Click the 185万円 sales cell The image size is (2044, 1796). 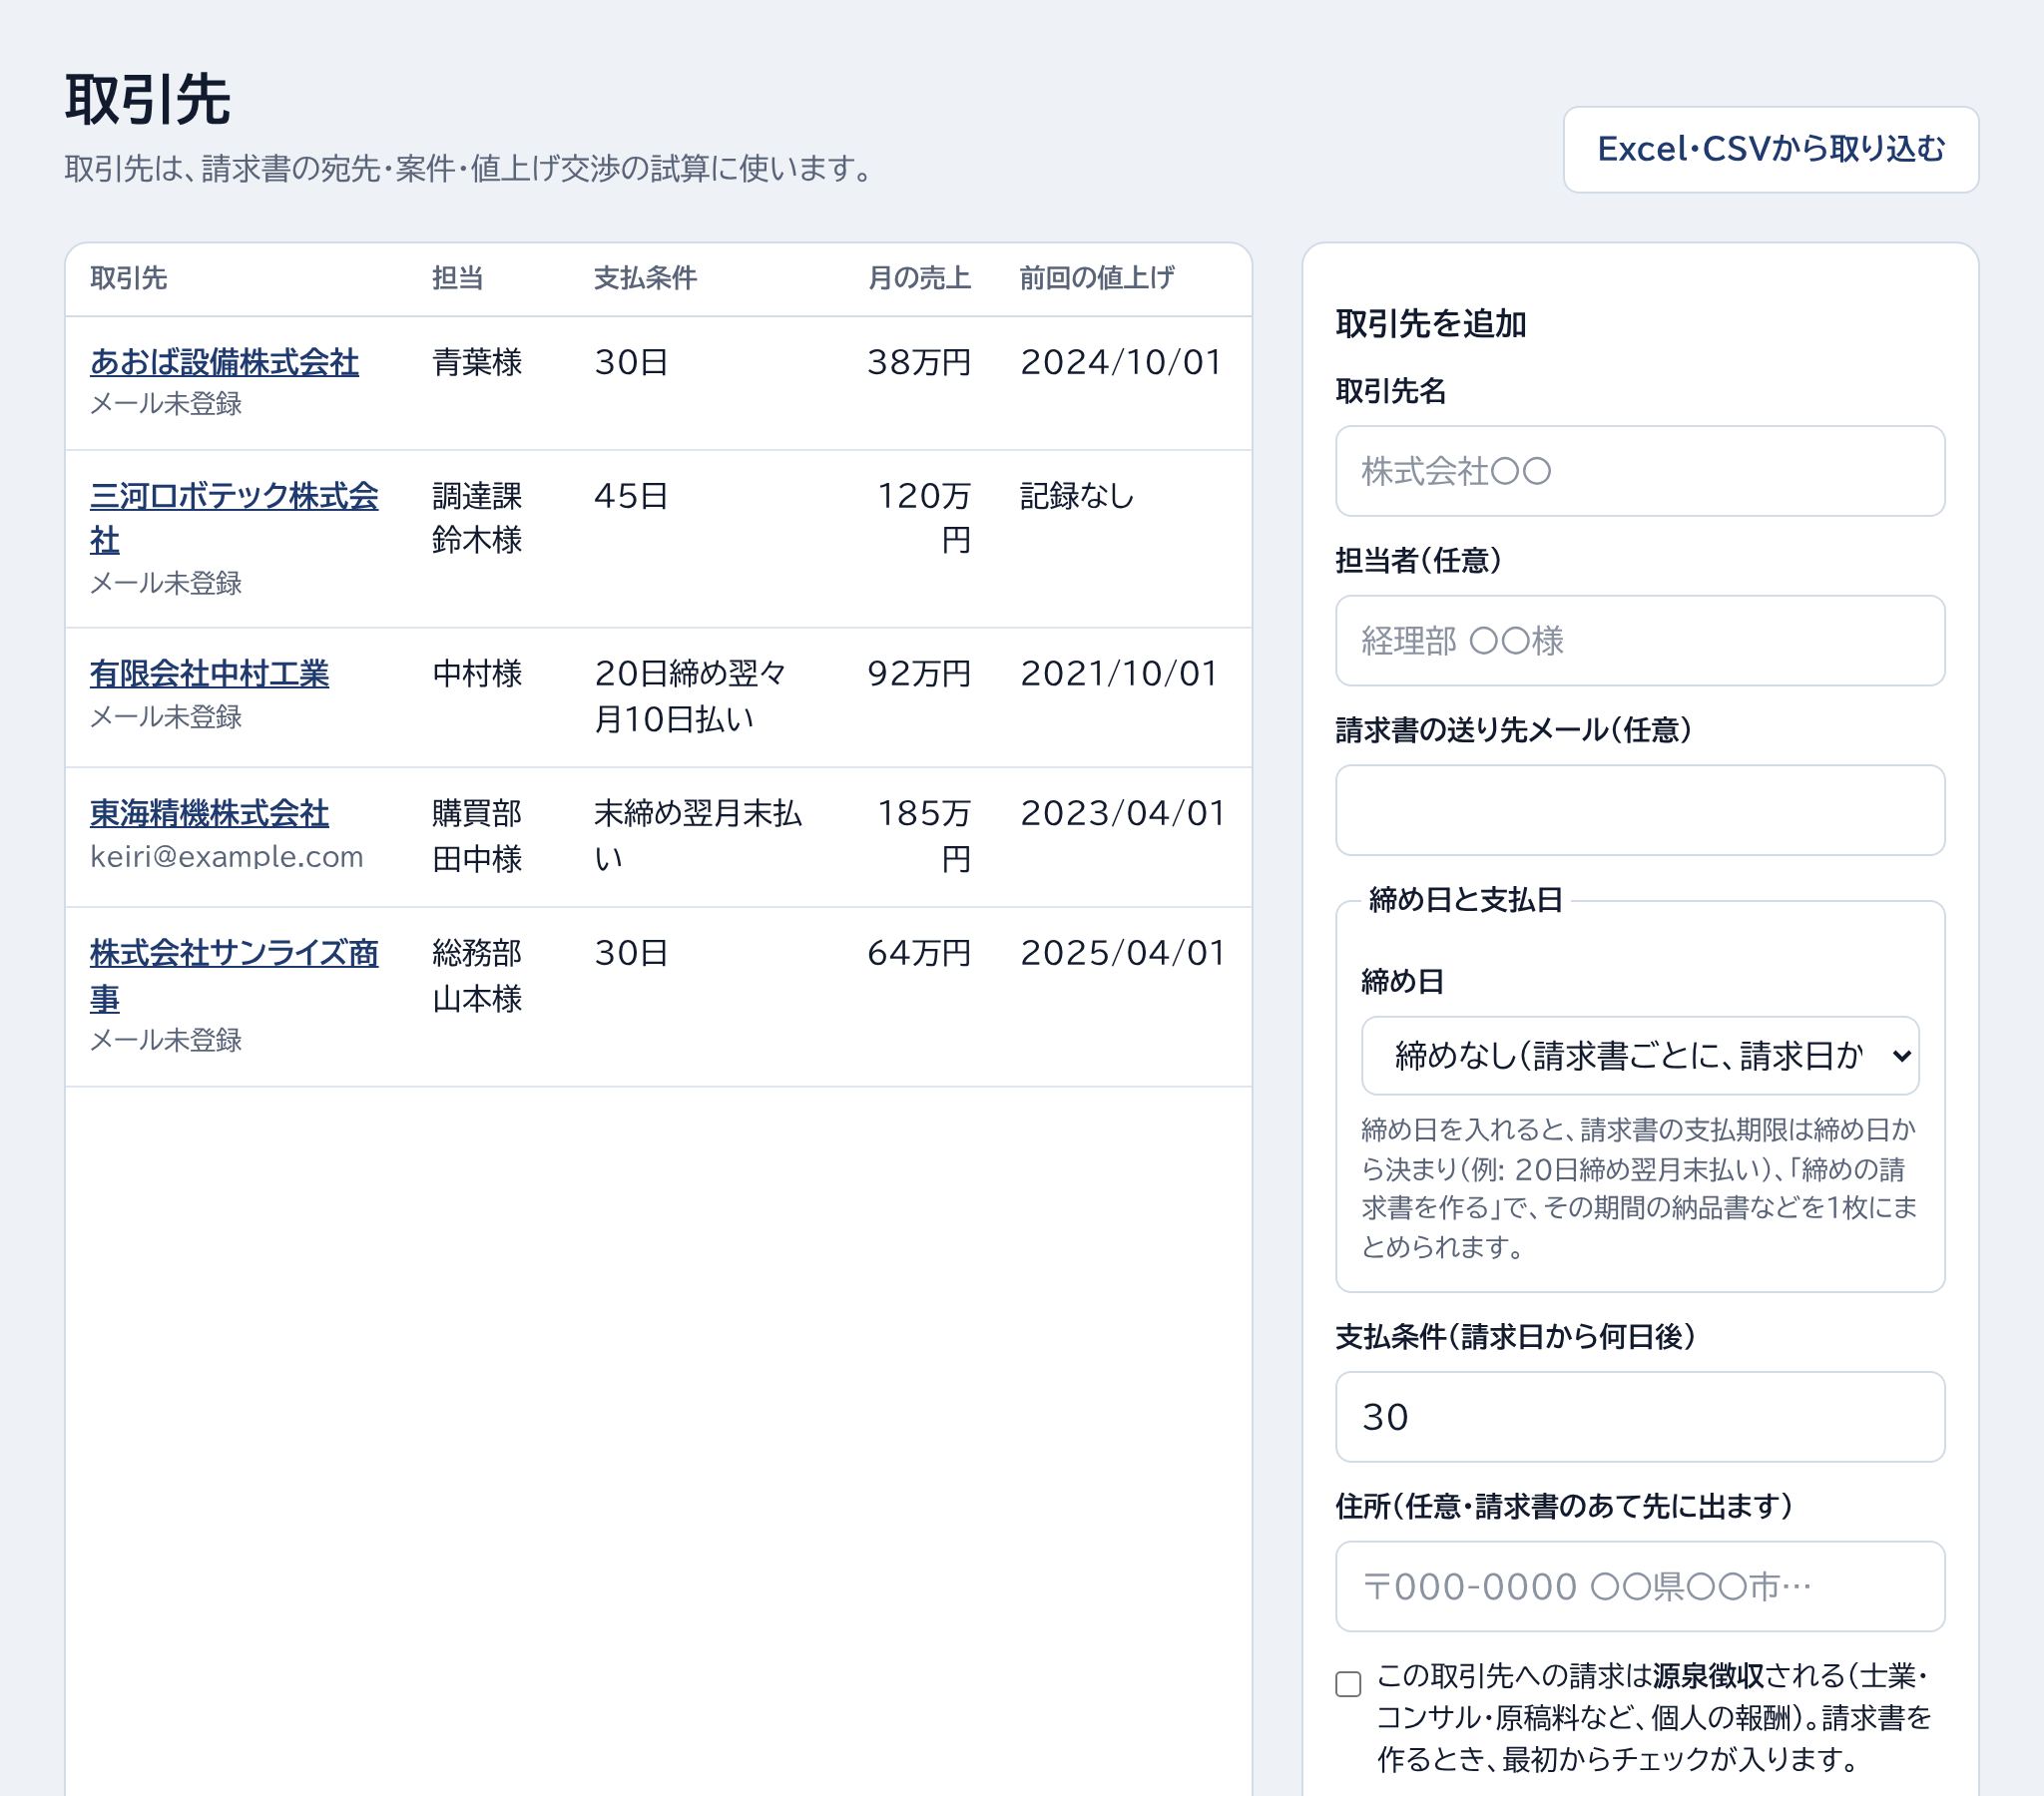[923, 835]
